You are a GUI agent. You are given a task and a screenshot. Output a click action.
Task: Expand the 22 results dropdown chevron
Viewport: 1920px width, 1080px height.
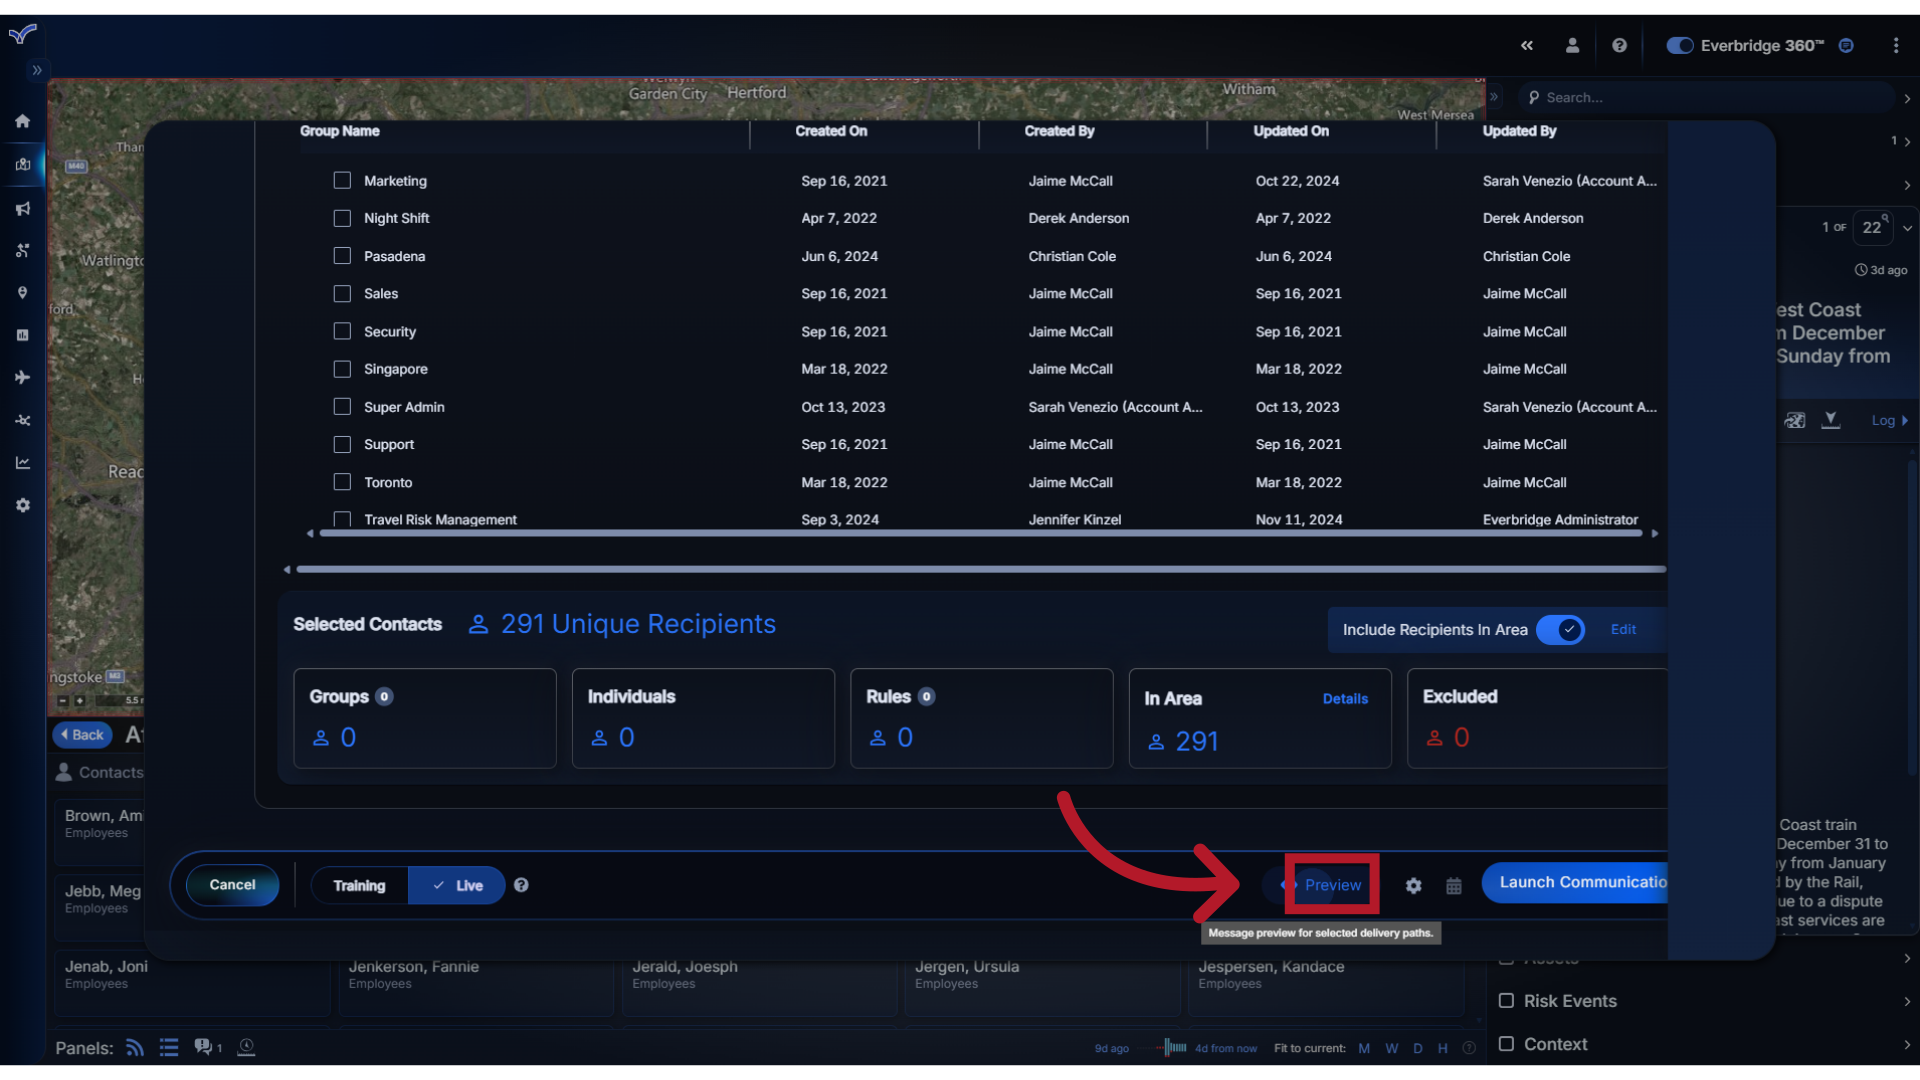(x=1905, y=228)
